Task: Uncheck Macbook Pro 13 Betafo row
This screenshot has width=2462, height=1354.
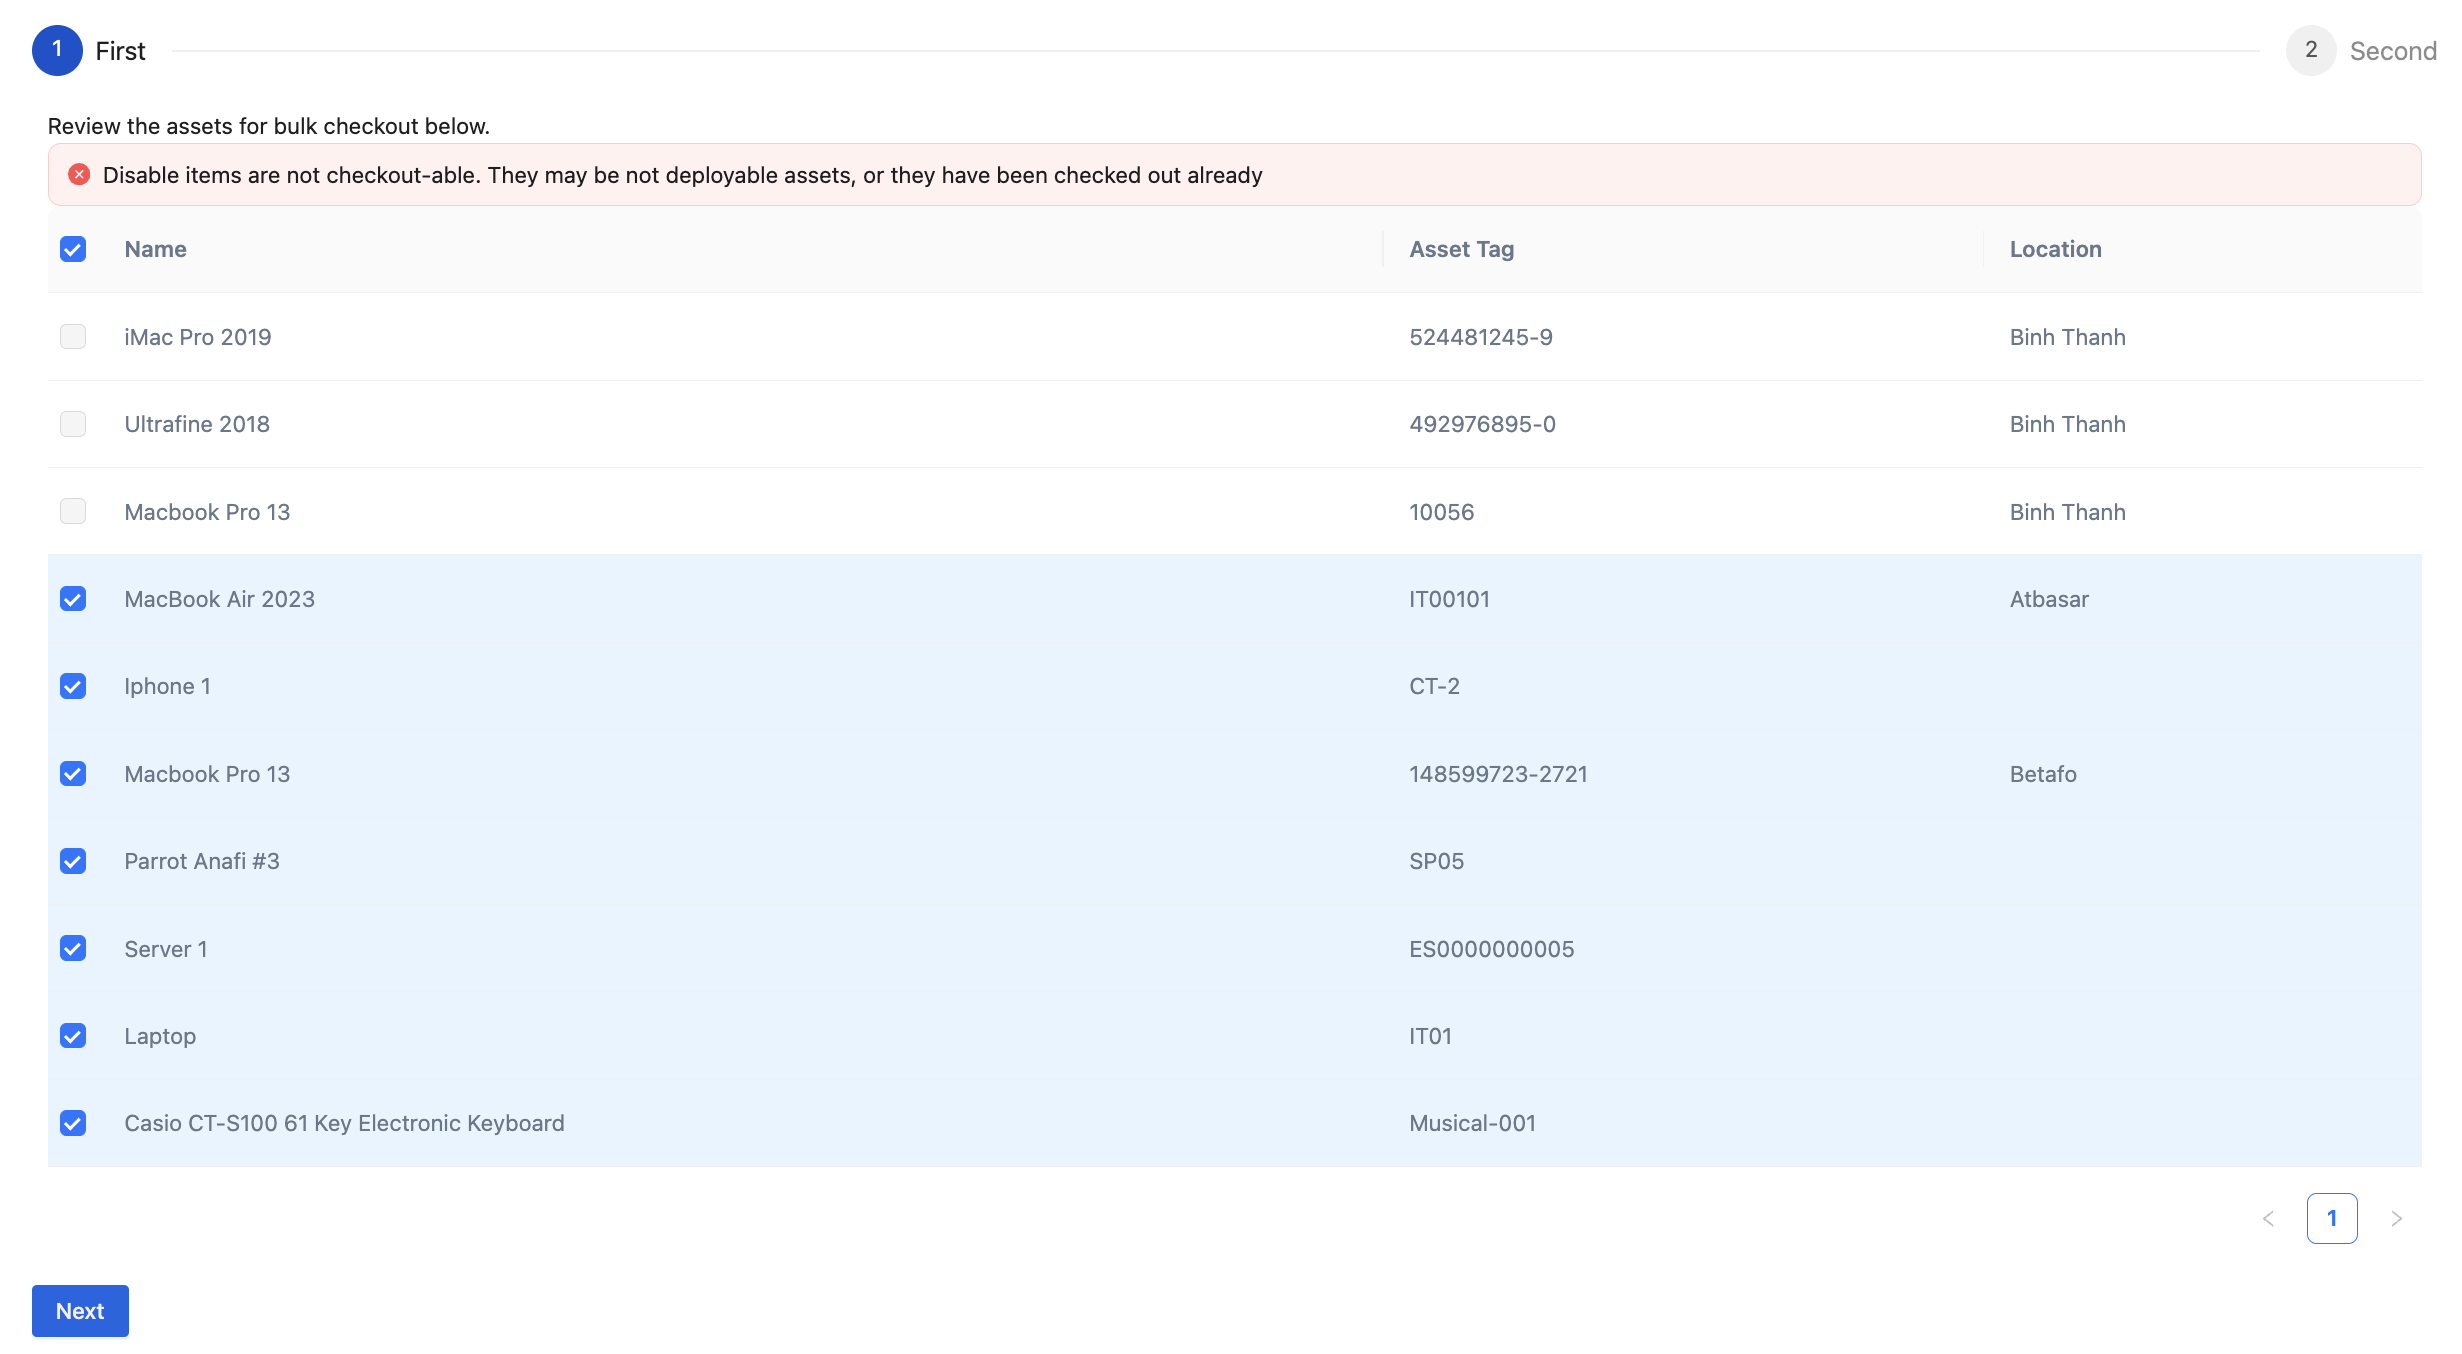Action: point(73,774)
